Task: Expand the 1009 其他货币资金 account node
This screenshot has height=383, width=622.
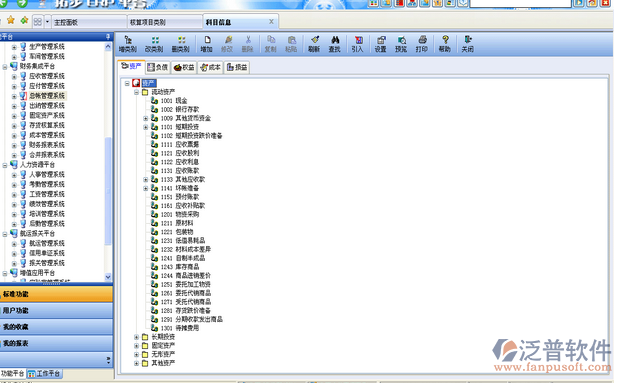Action: point(146,118)
